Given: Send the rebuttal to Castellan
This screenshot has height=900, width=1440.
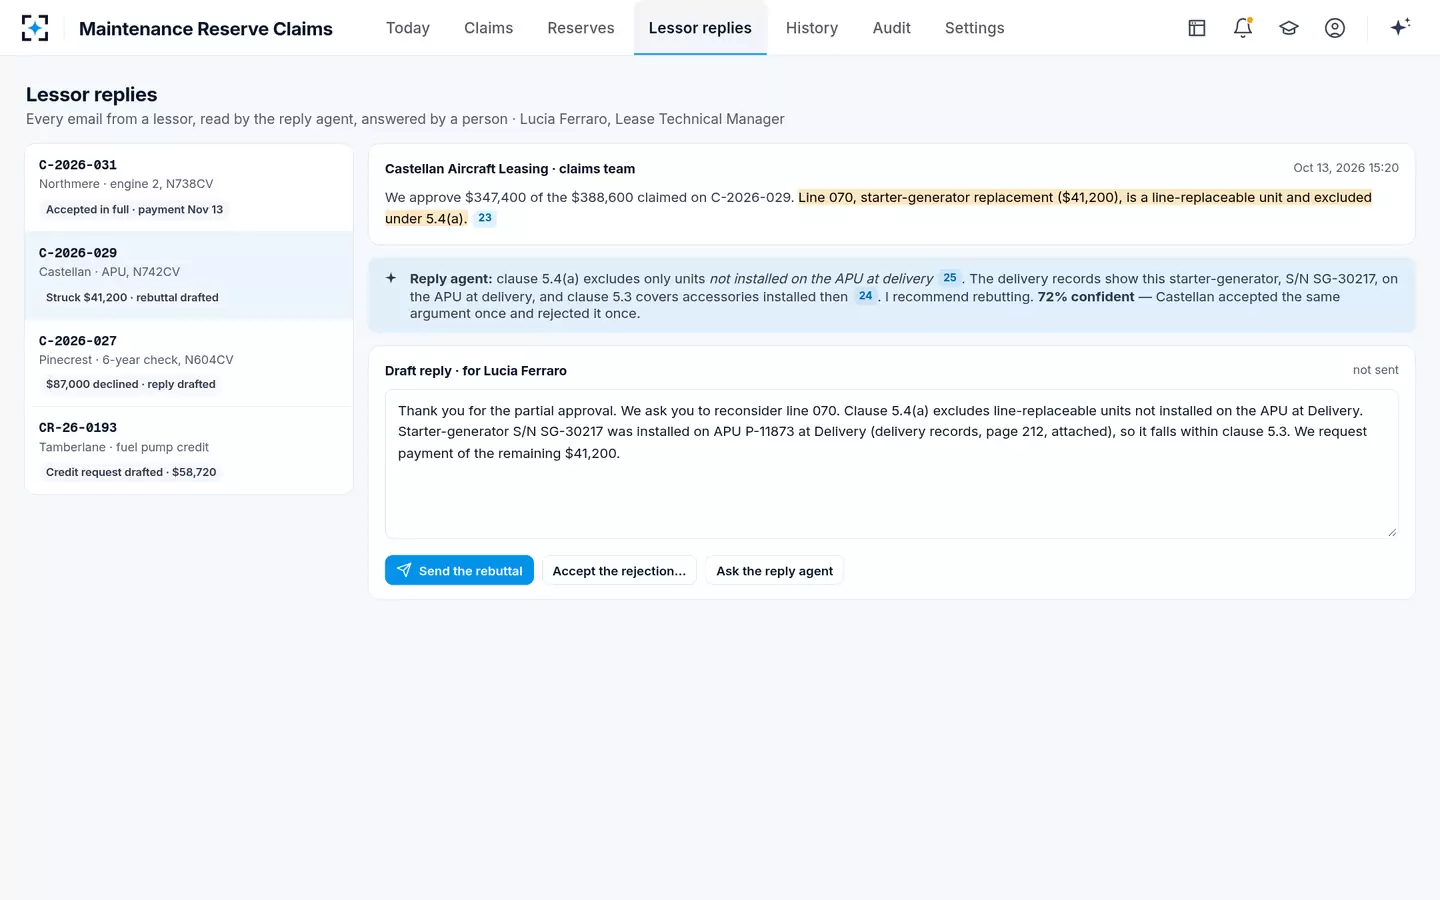Looking at the screenshot, I should [459, 570].
